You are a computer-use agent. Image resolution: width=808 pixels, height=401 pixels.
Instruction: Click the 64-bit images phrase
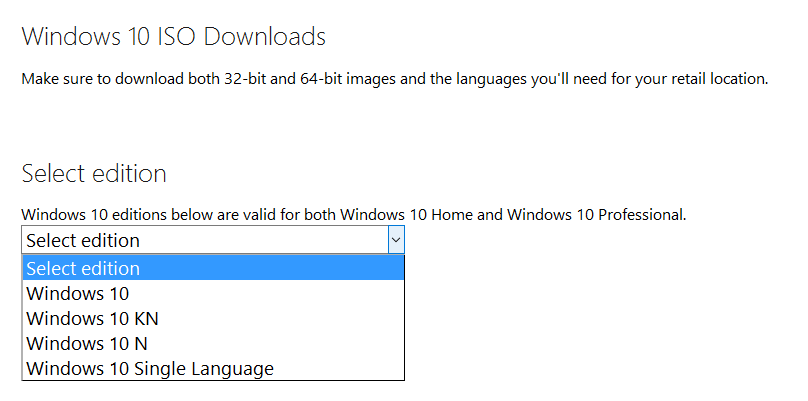pyautogui.click(x=342, y=79)
